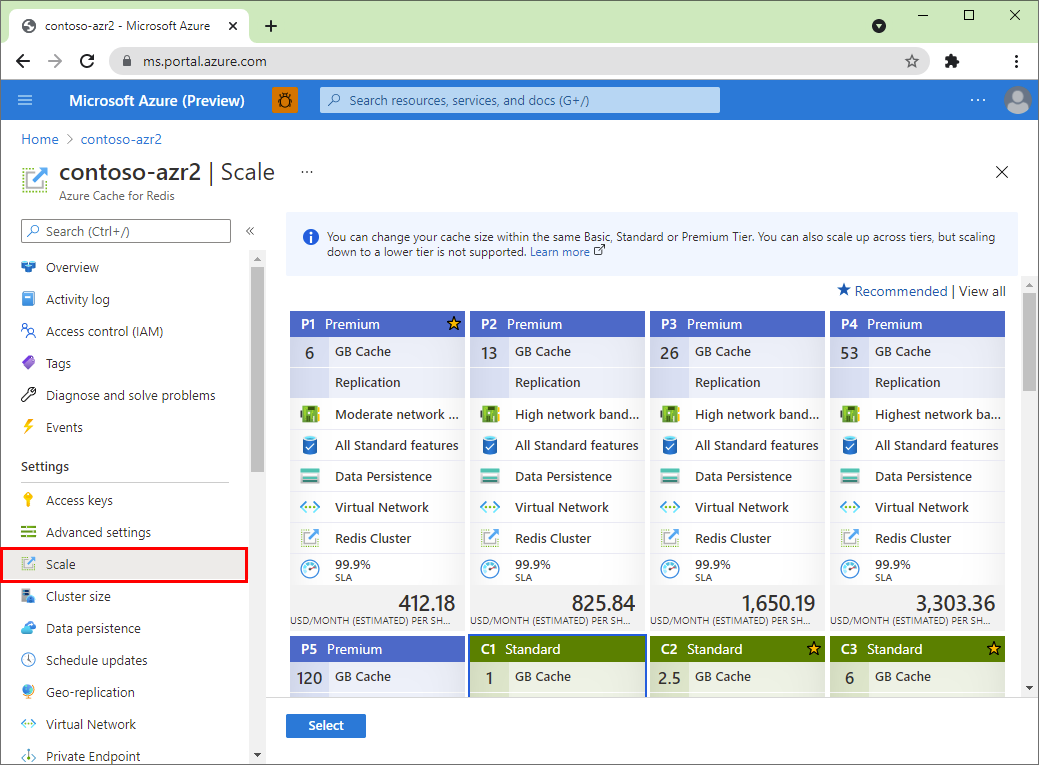Open the top-bar overflow ellipsis menu

(977, 100)
